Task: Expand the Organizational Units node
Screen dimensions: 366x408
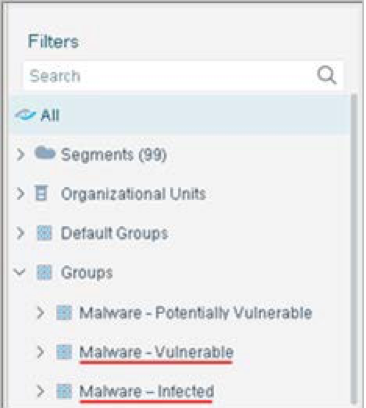Action: 21,194
